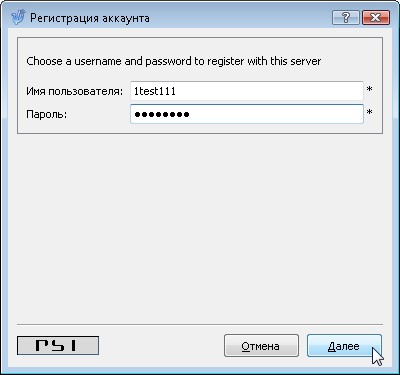Click the Регистрация аккаунта window title text
The height and width of the screenshot is (375, 400).
coord(90,18)
